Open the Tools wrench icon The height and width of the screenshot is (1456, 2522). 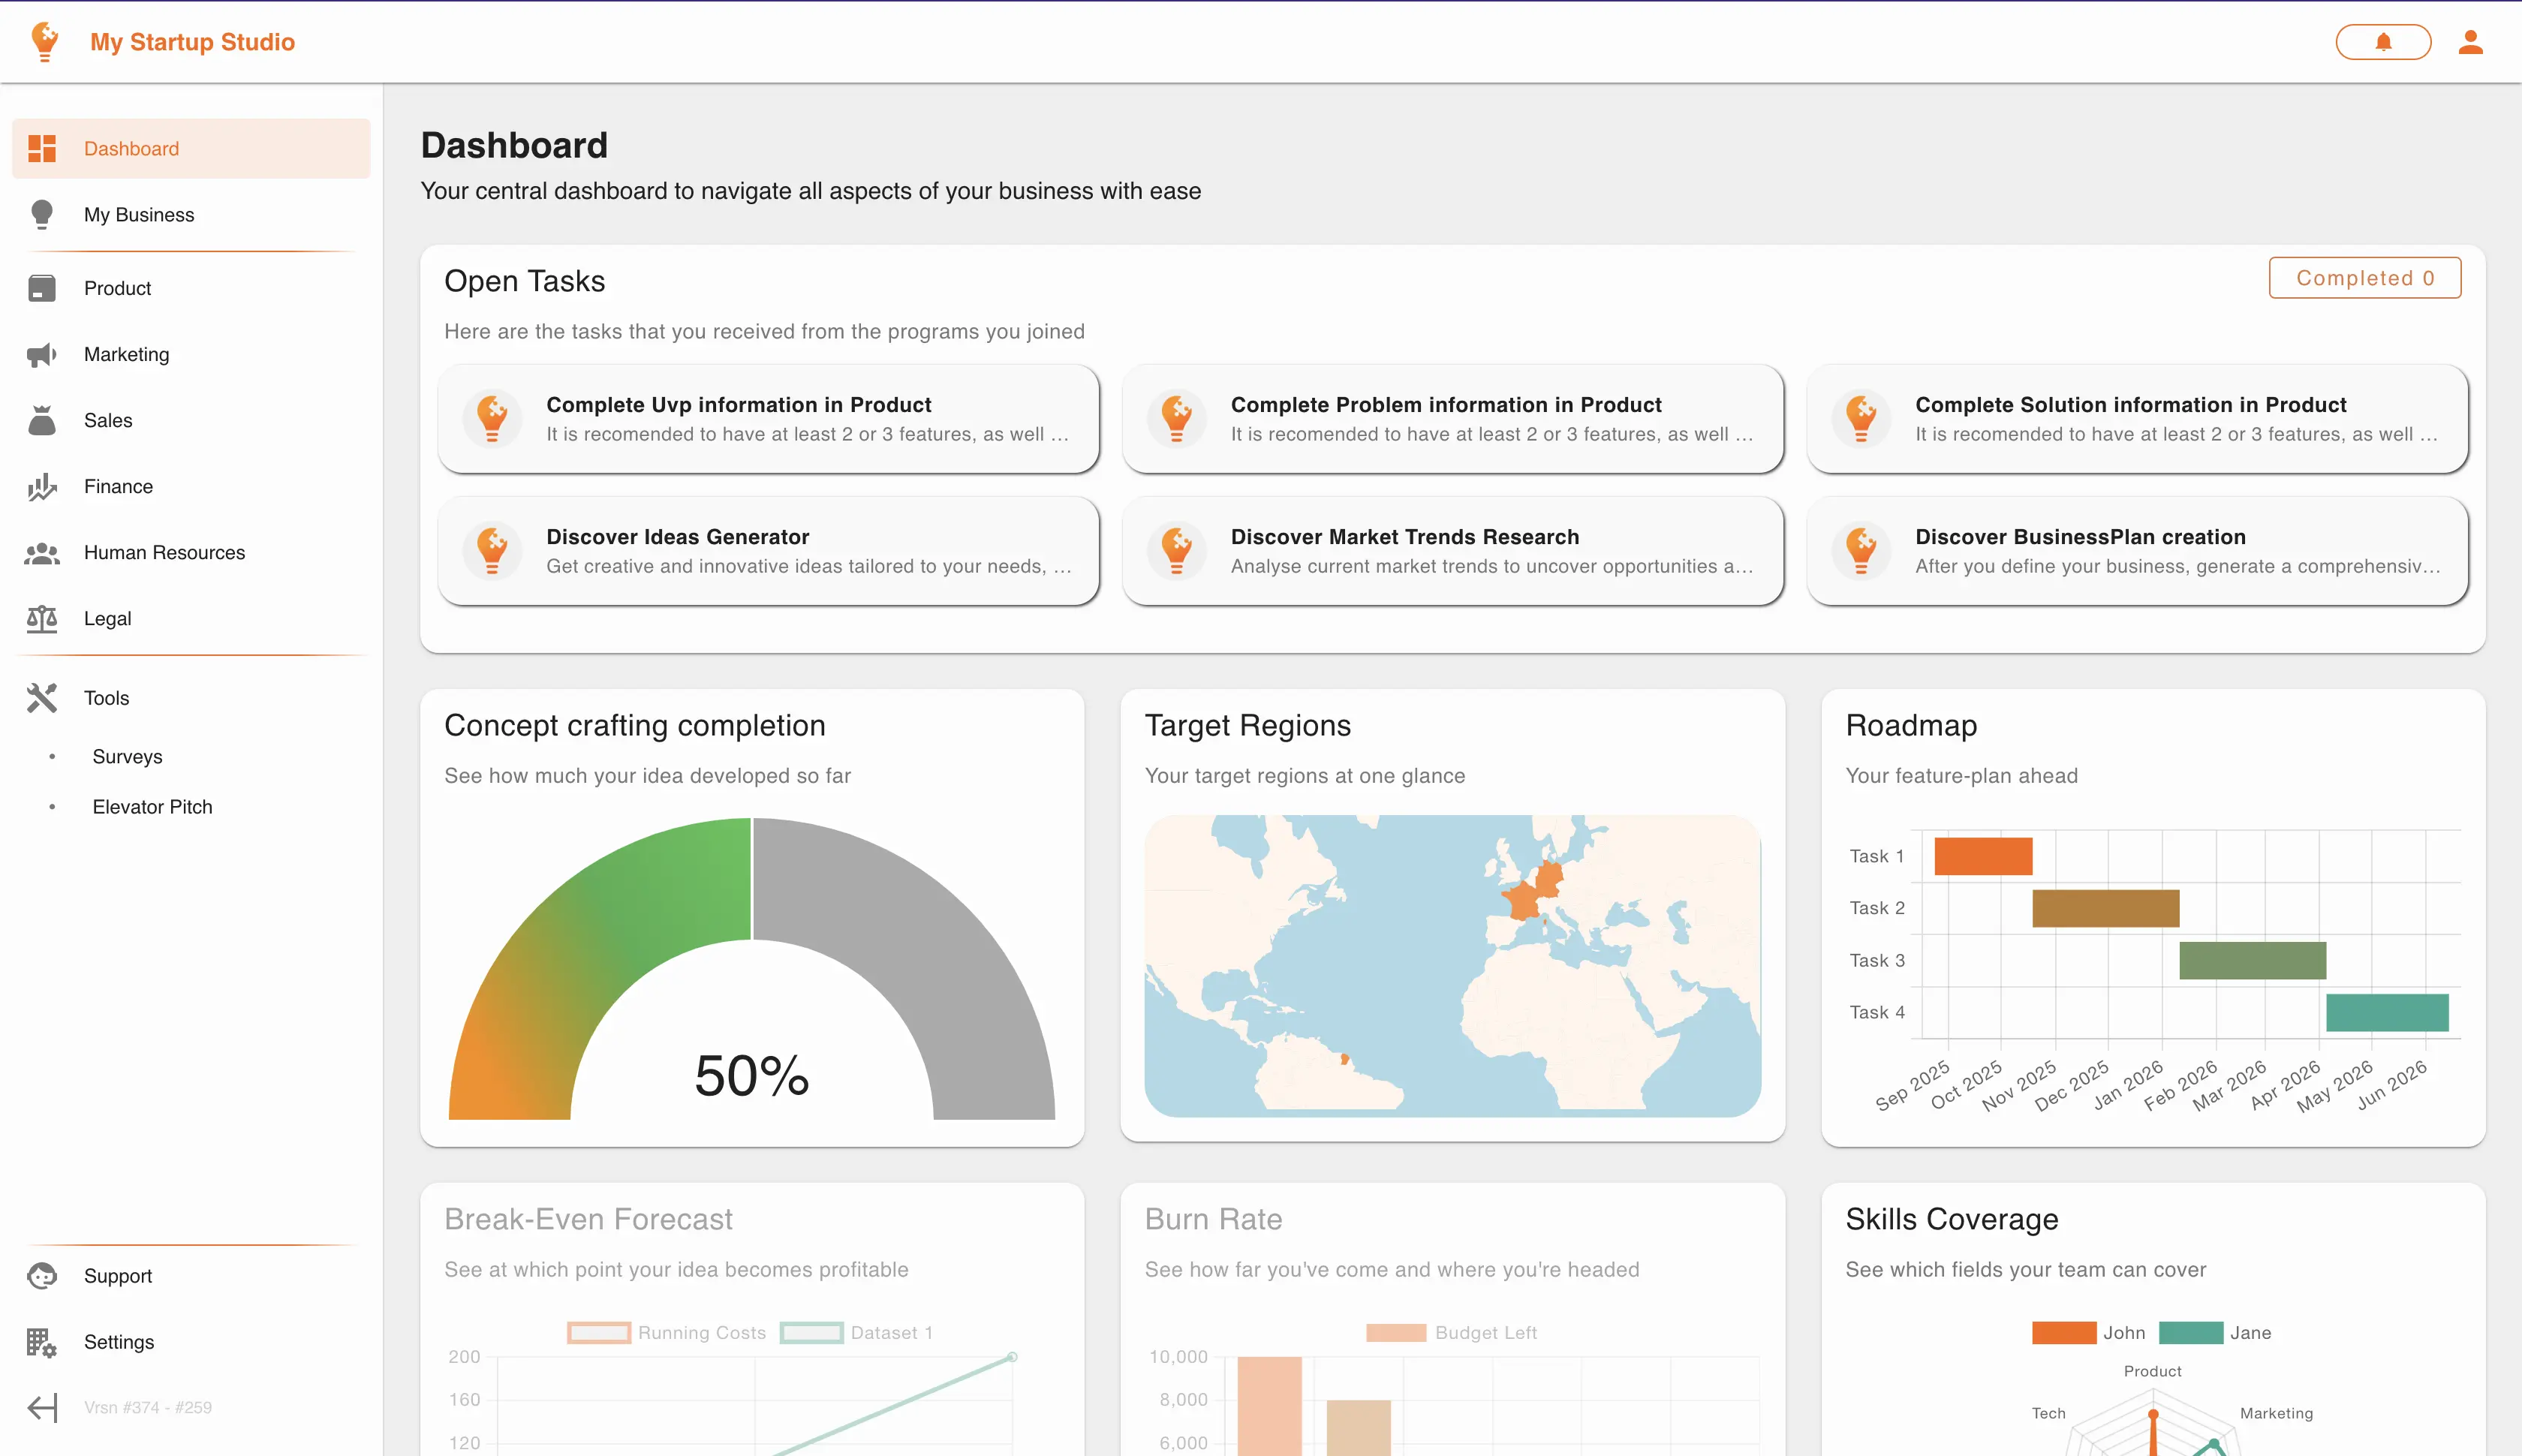[41, 697]
